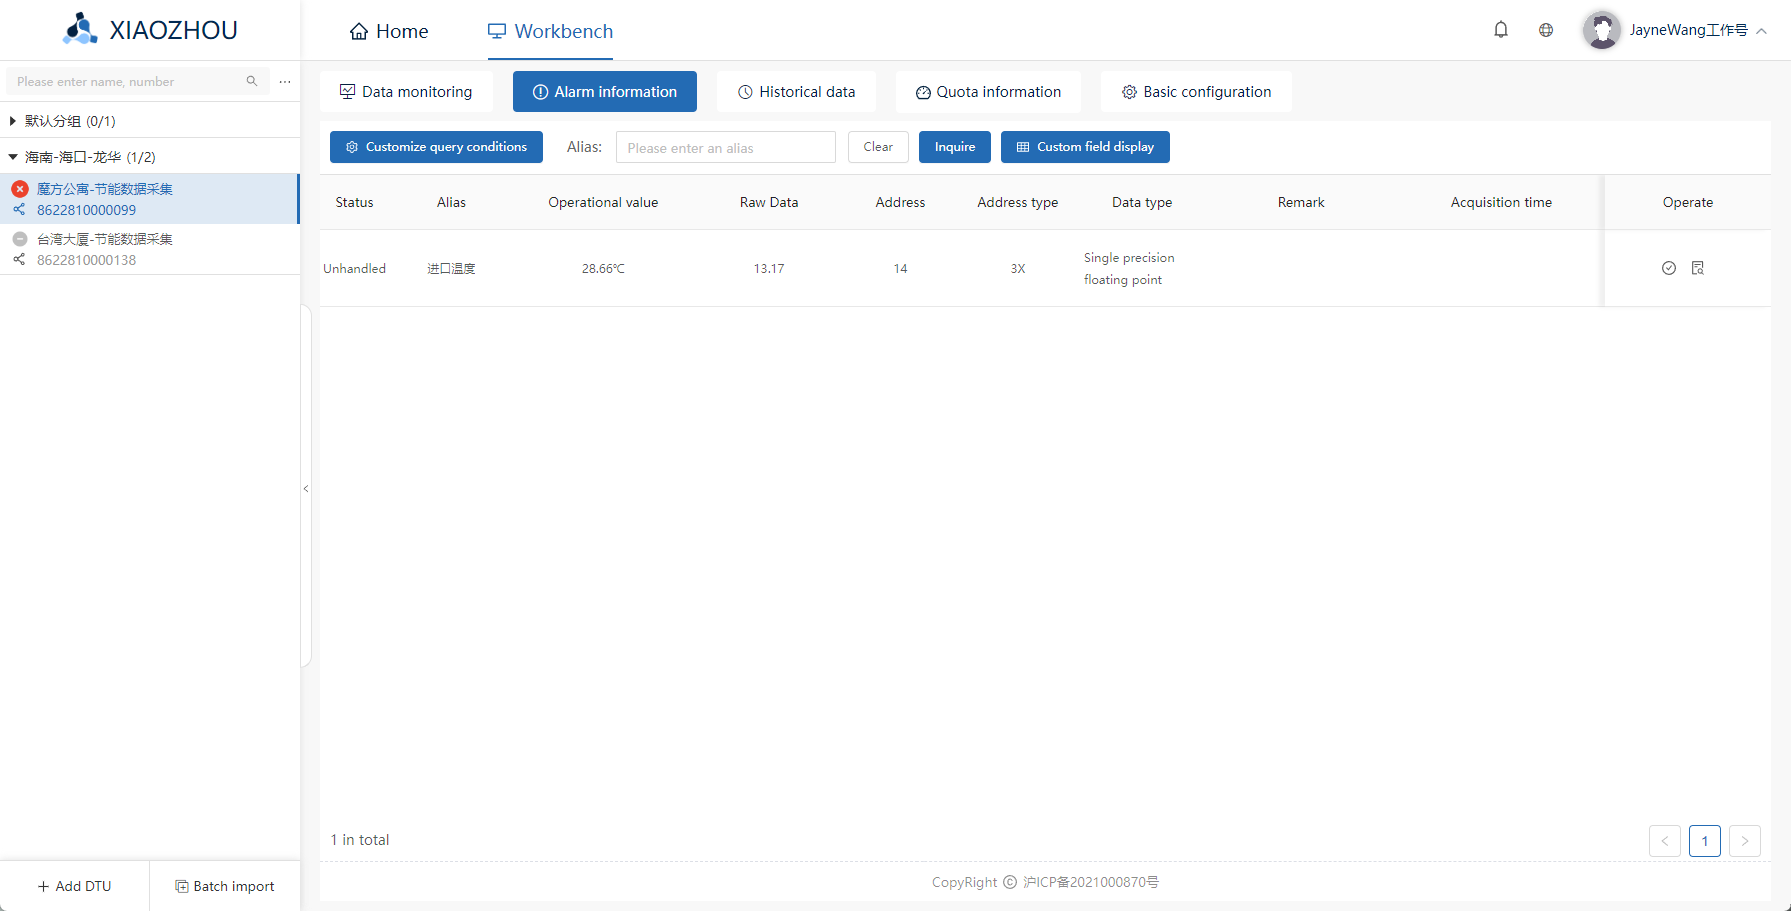Image resolution: width=1791 pixels, height=911 pixels.
Task: Switch to Historical data tab
Action: click(796, 92)
